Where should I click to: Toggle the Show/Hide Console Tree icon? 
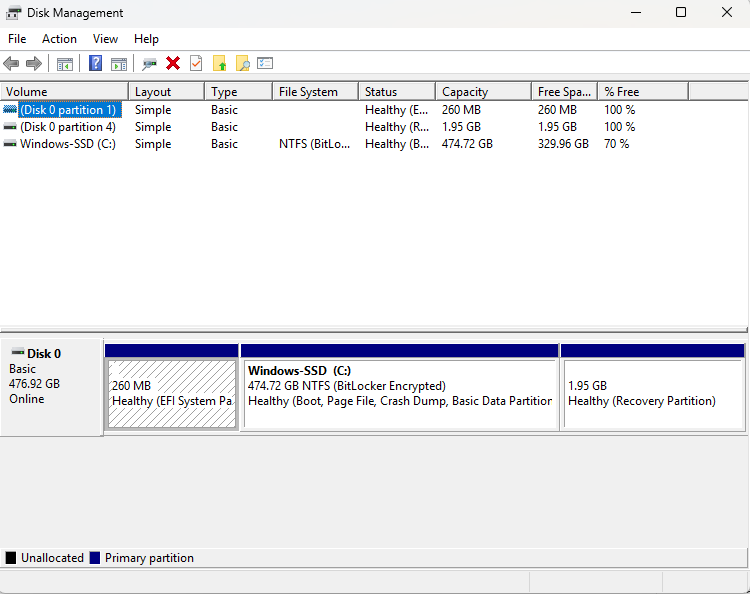pos(65,64)
